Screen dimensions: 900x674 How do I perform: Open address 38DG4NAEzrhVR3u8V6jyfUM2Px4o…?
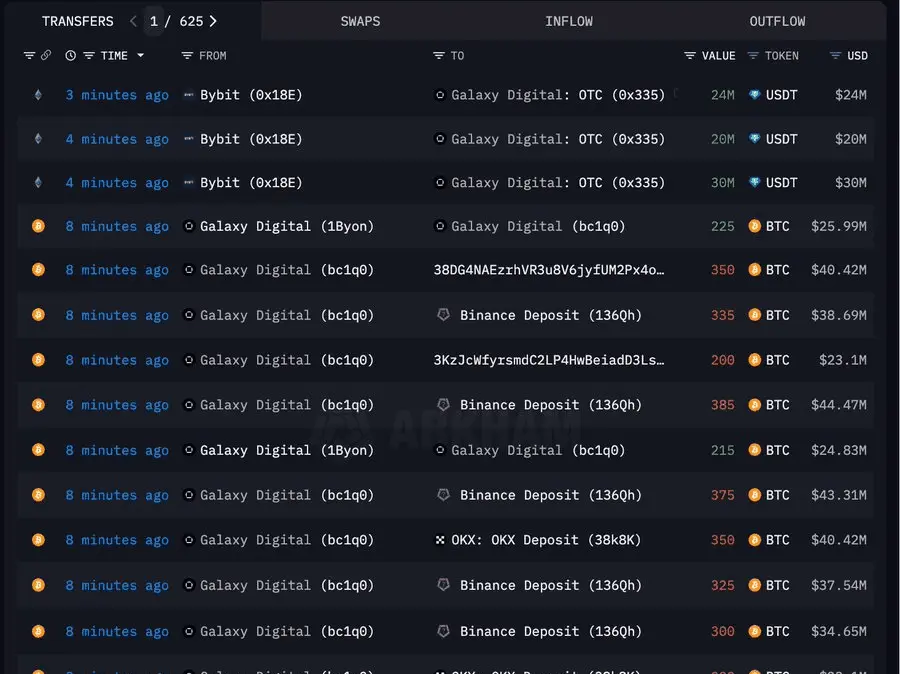[549, 270]
